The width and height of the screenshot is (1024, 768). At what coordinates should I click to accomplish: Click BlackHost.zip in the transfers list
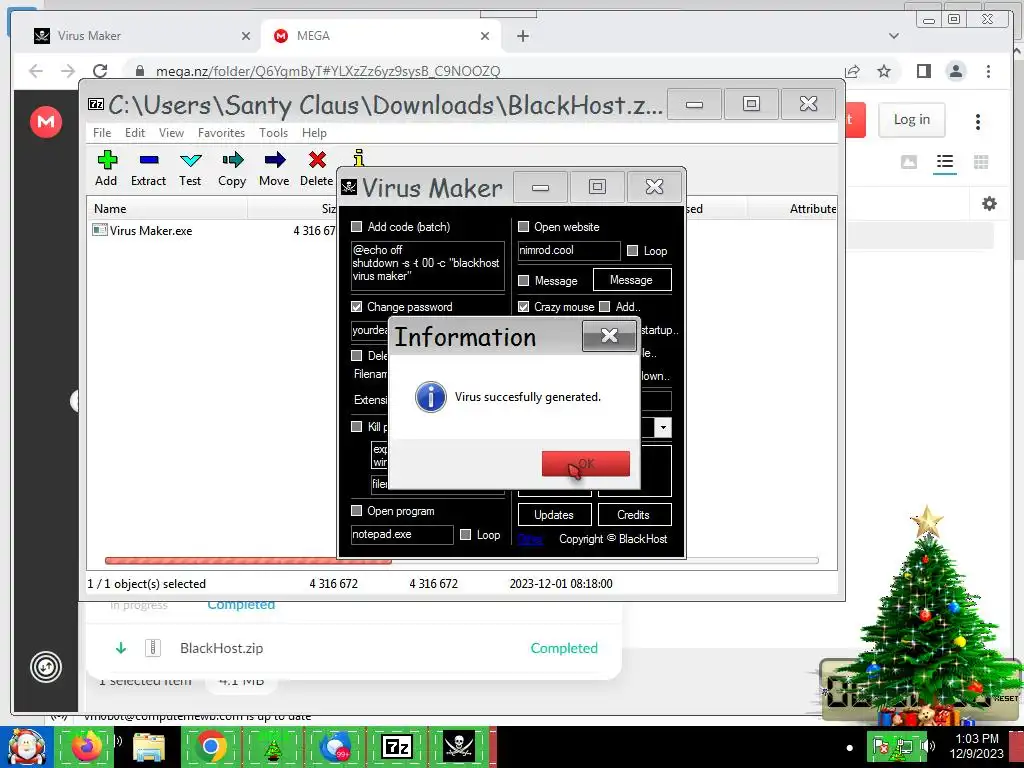coord(222,648)
